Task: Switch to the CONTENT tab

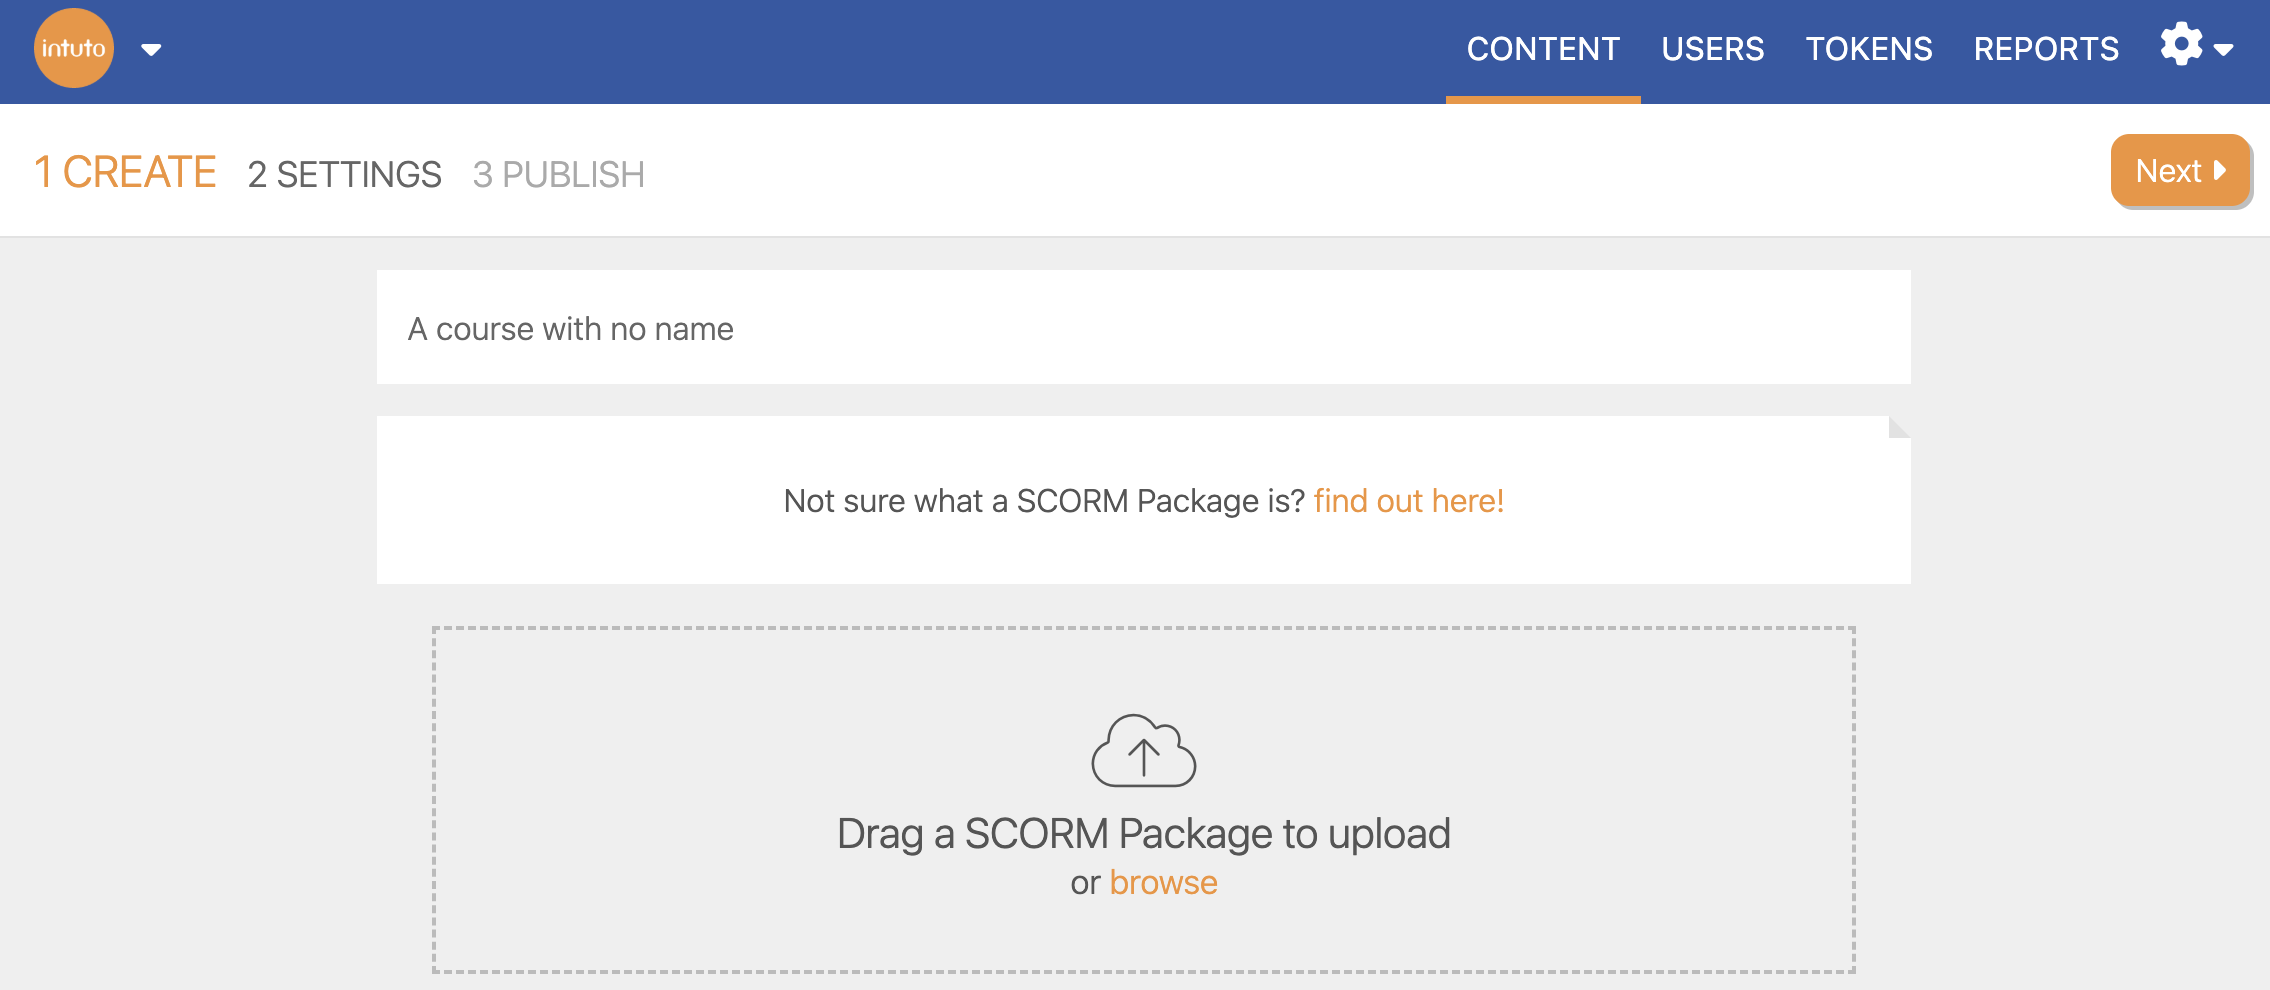Action: pyautogui.click(x=1543, y=49)
